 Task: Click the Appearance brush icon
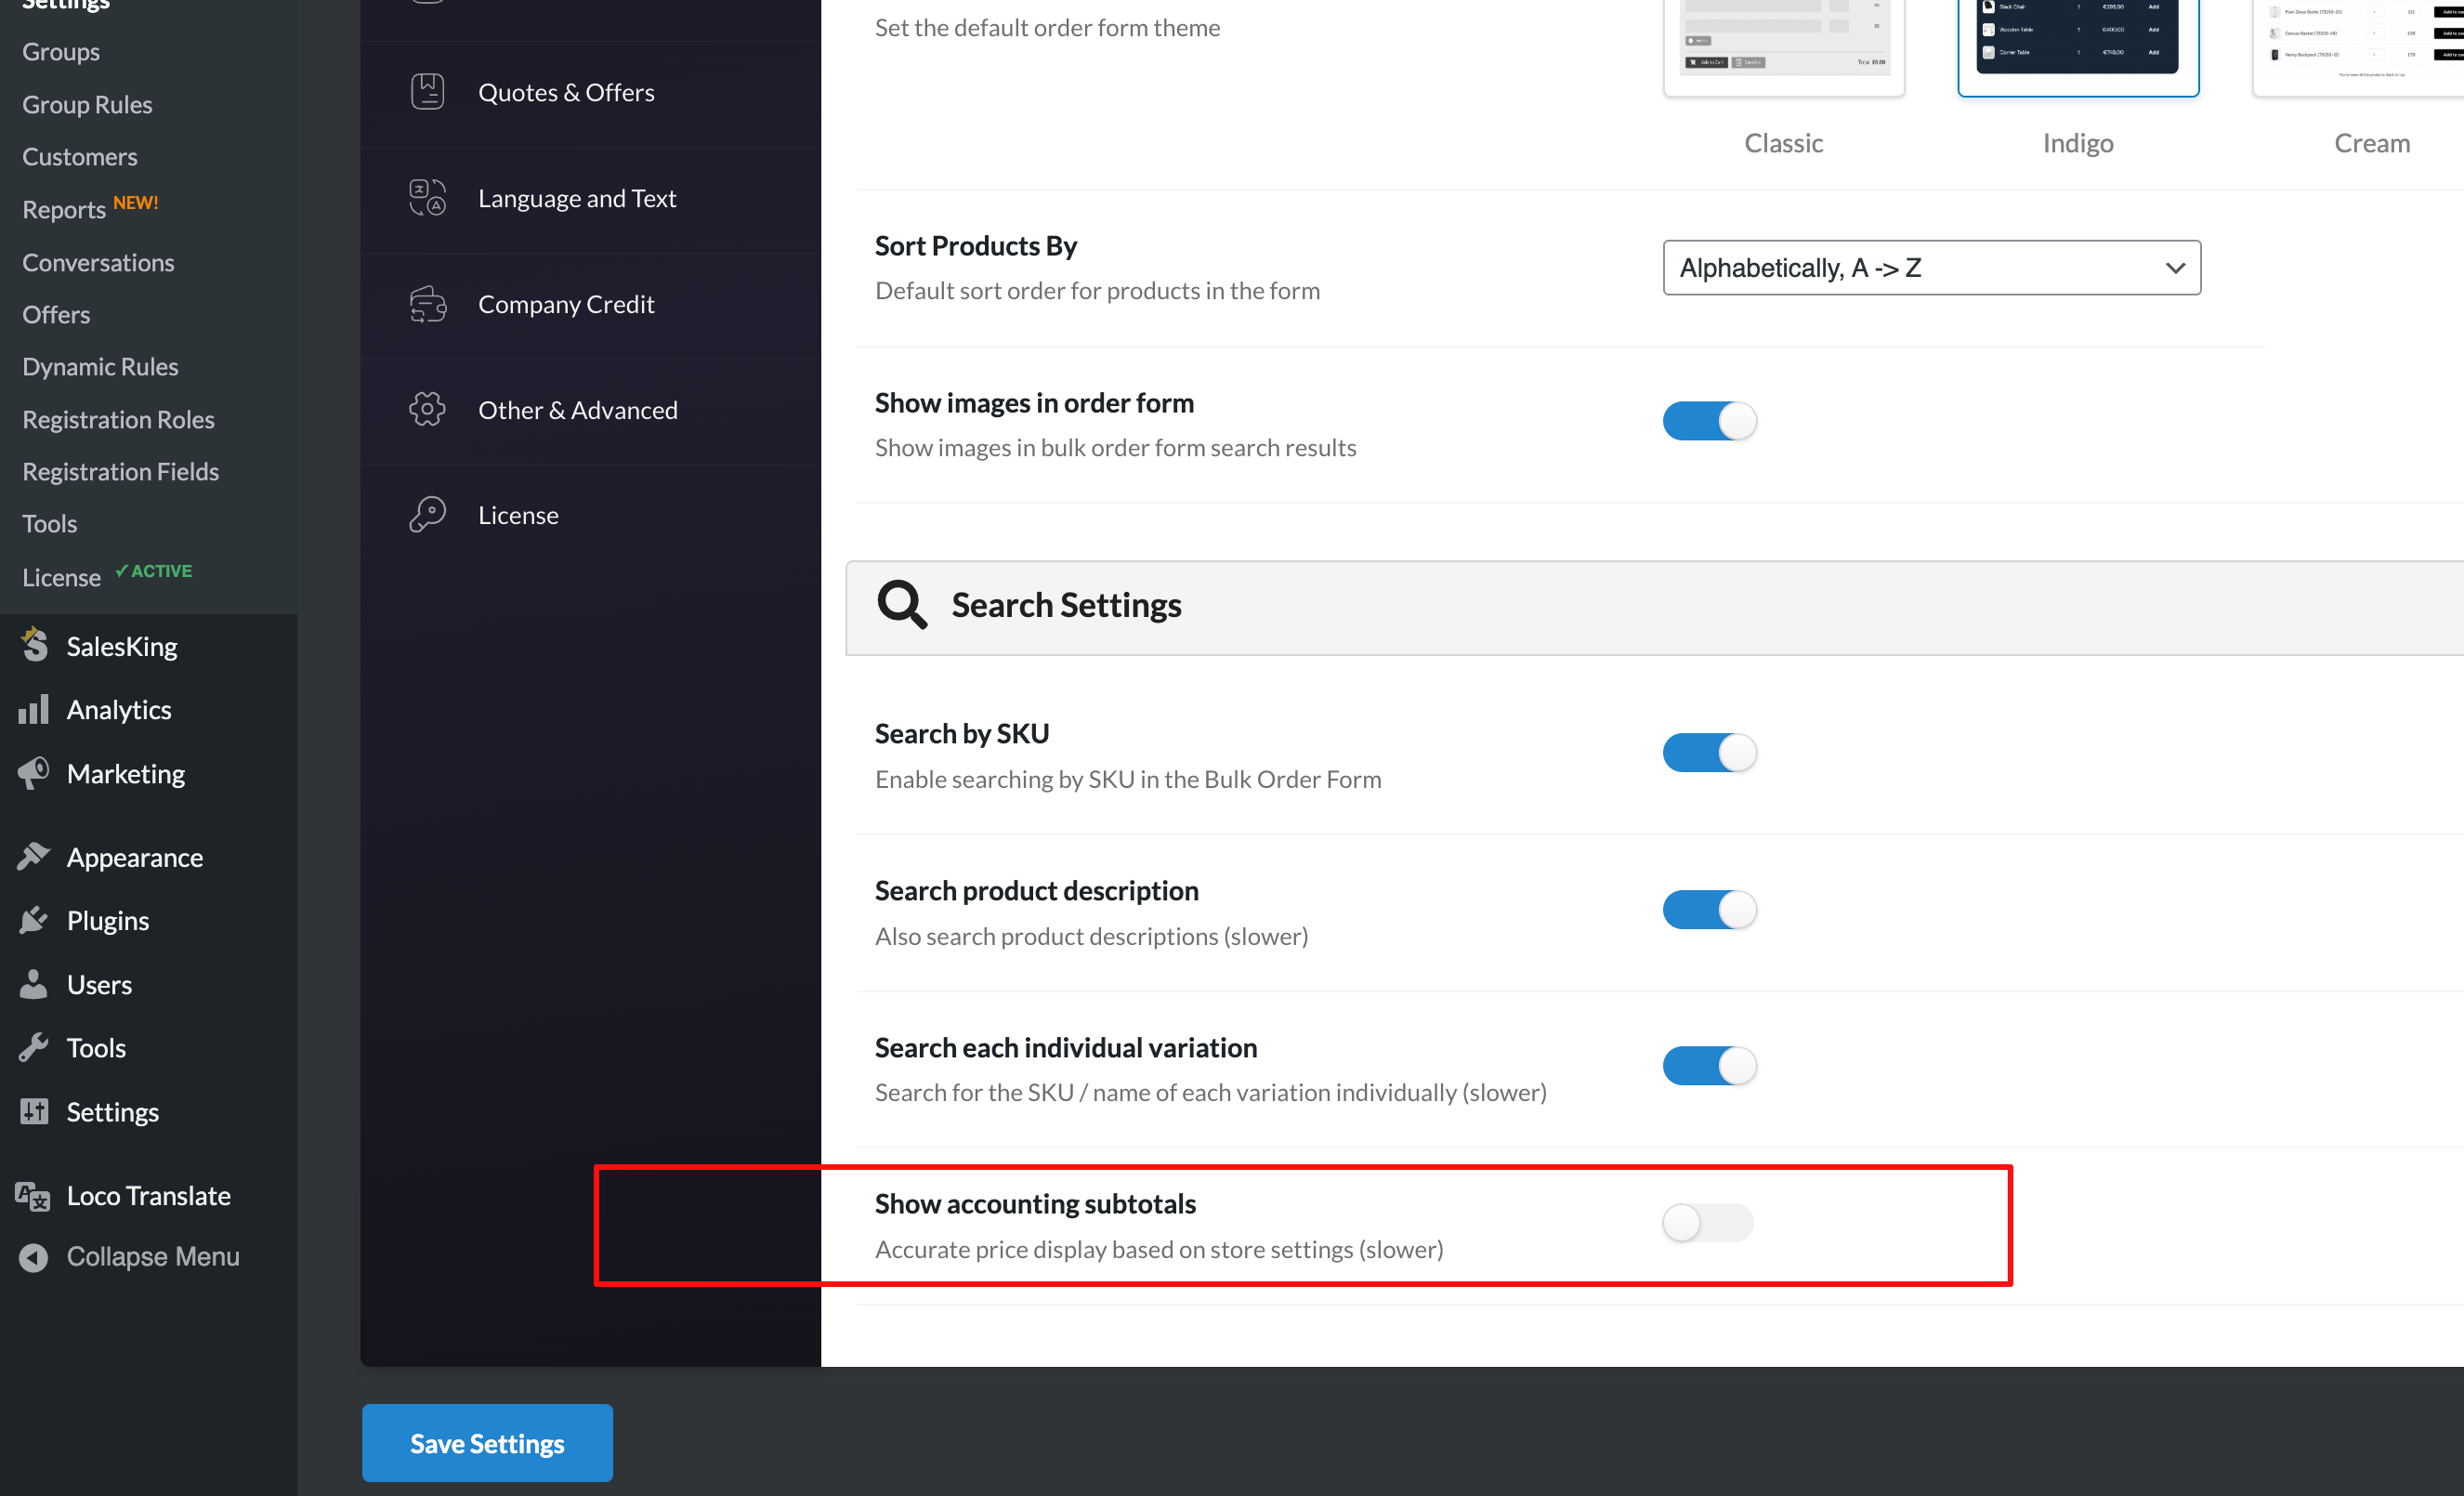(x=34, y=857)
